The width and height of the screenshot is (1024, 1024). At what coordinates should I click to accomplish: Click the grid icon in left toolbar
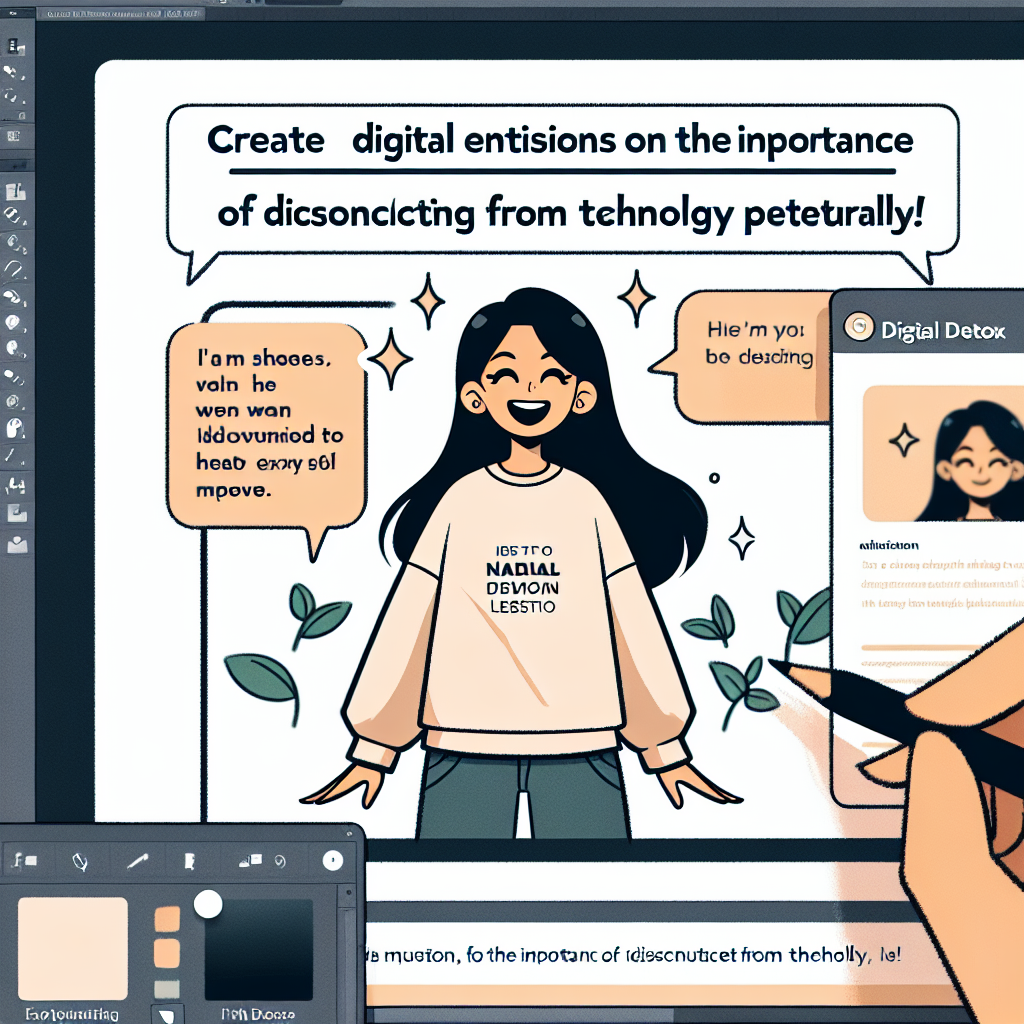coord(14,136)
